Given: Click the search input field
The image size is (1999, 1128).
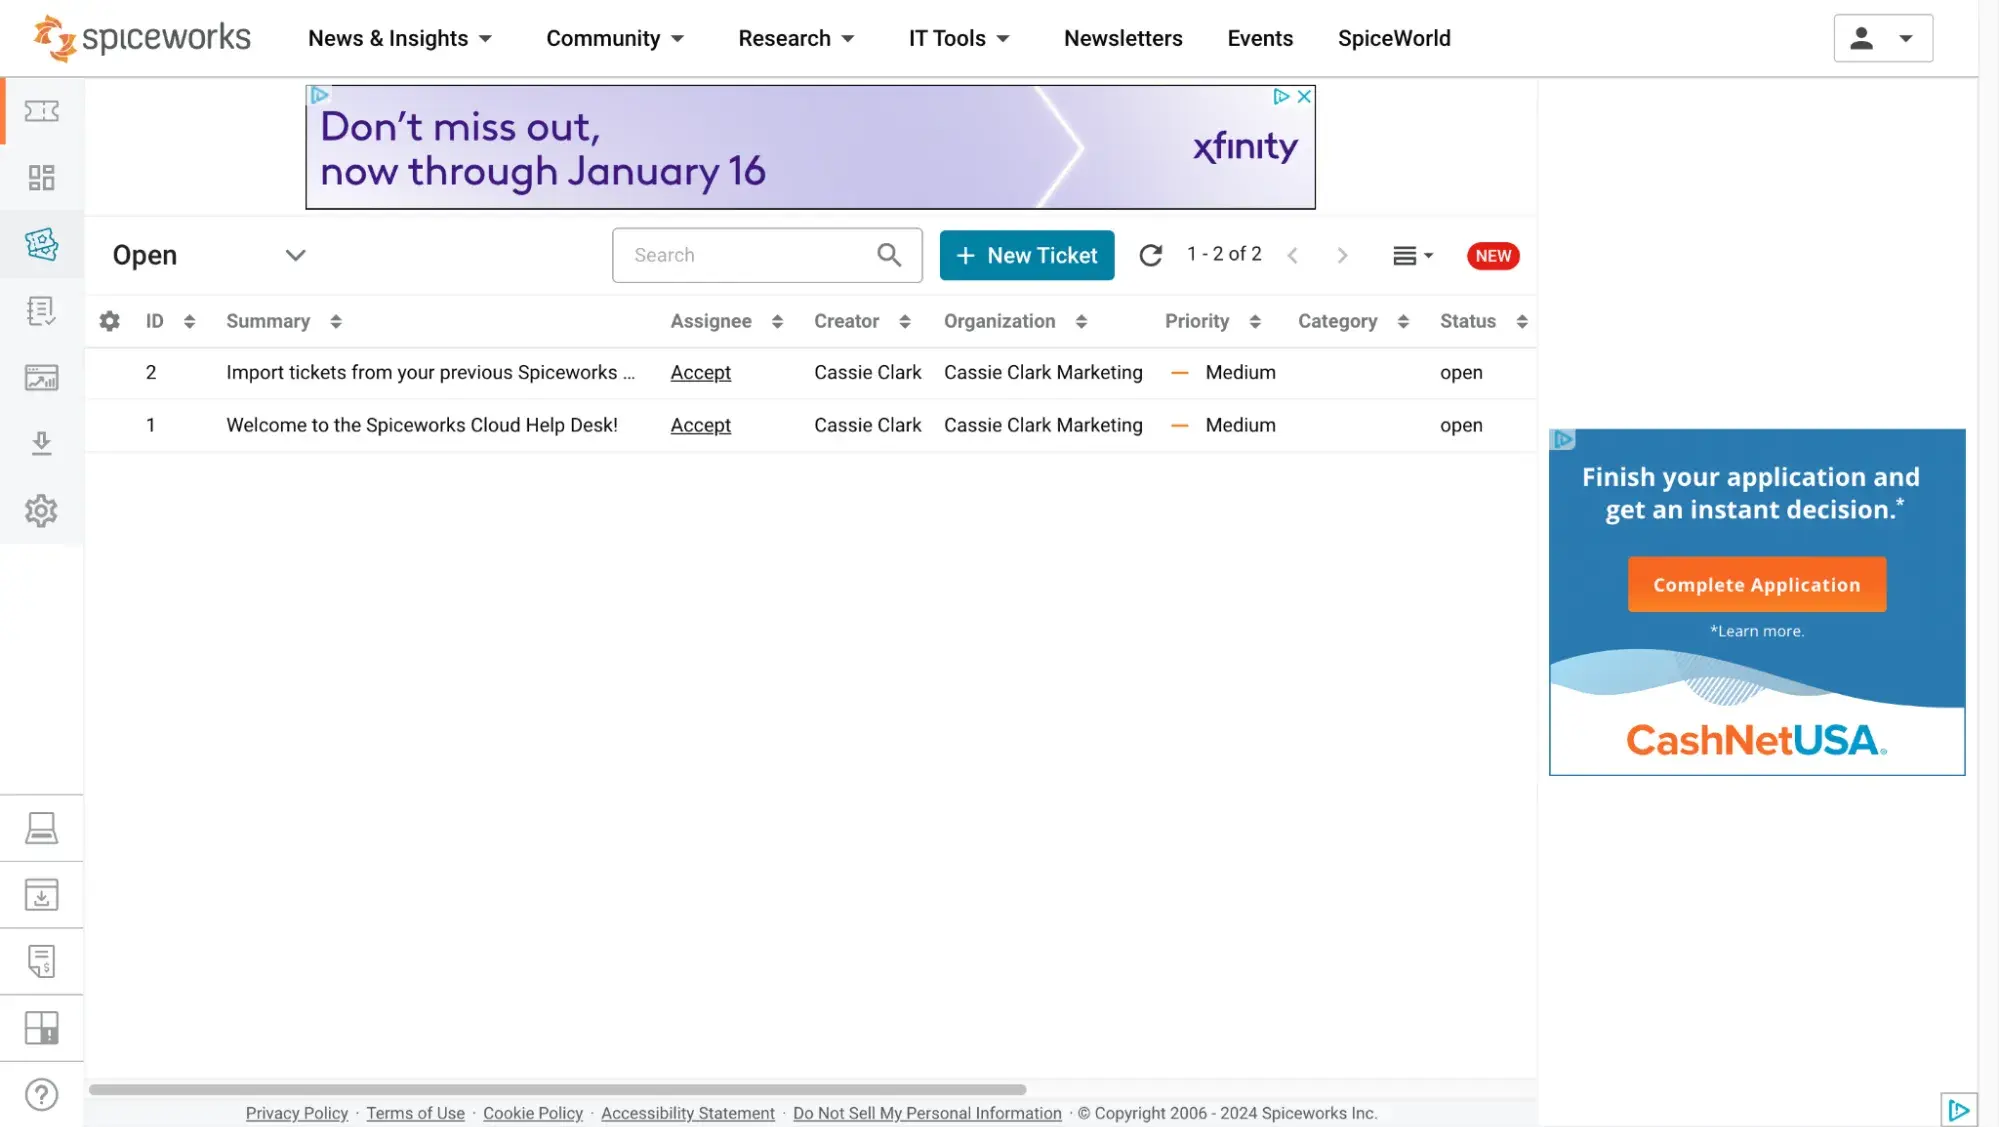Looking at the screenshot, I should point(766,255).
